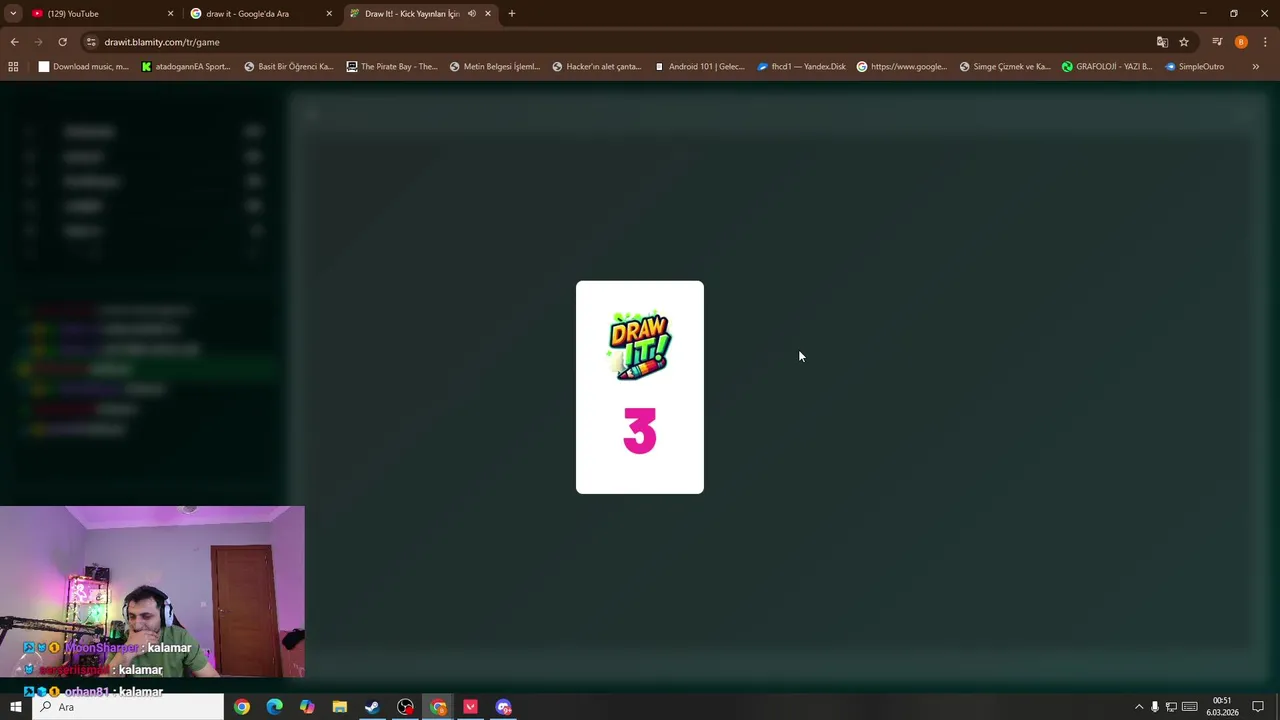Click the Draw It! logo on countdown card
1280x720 pixels.
pos(640,345)
